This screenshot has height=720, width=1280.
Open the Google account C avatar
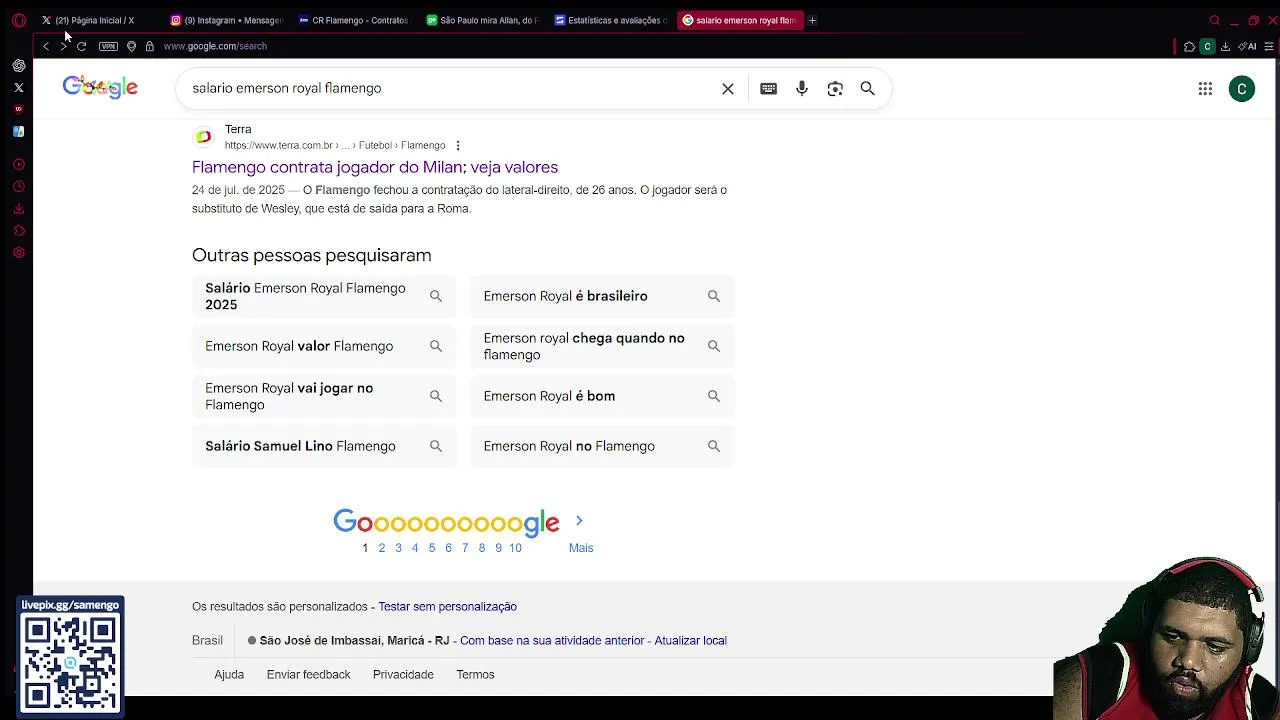pos(1242,89)
